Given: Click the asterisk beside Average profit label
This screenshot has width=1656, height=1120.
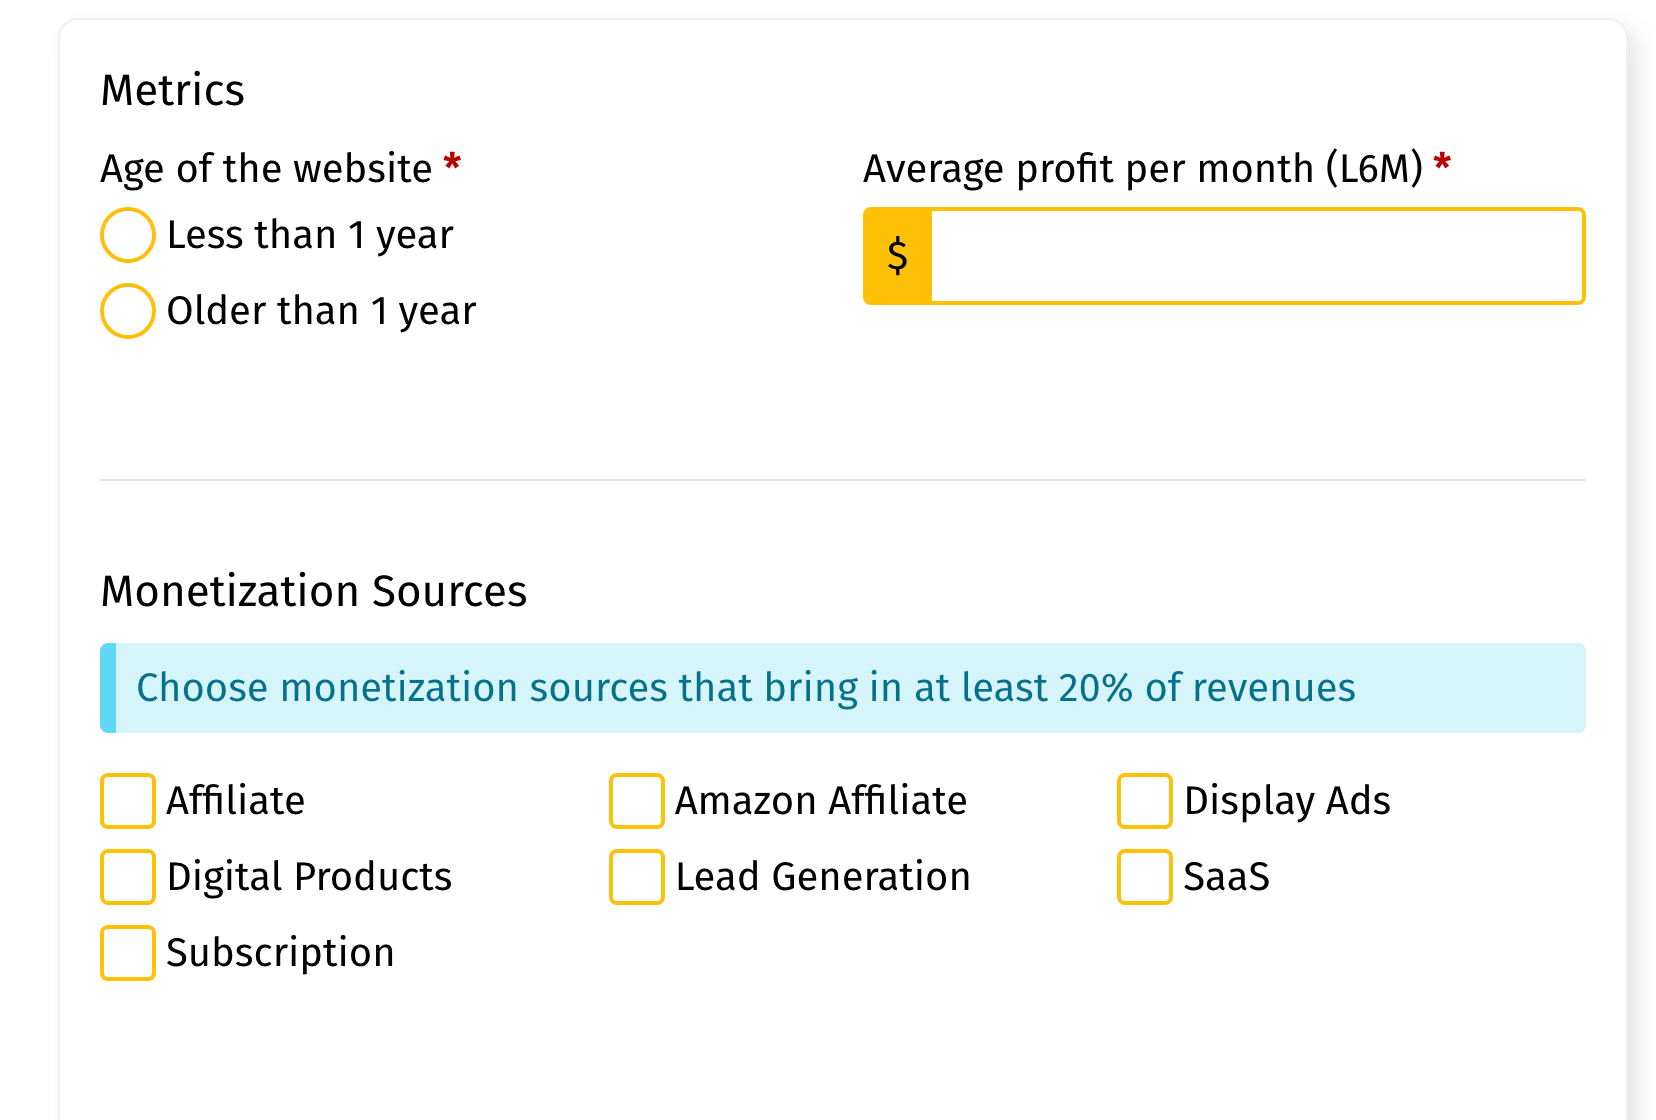Looking at the screenshot, I should pyautogui.click(x=1442, y=160).
